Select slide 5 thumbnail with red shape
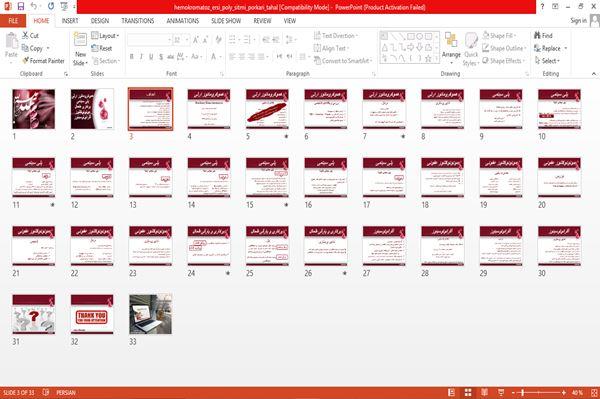Screen dimensions: 600x399 [x=267, y=109]
